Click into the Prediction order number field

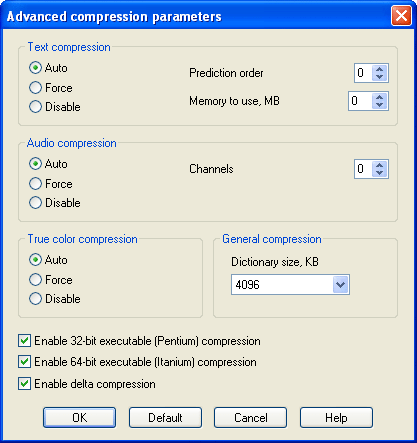click(363, 73)
